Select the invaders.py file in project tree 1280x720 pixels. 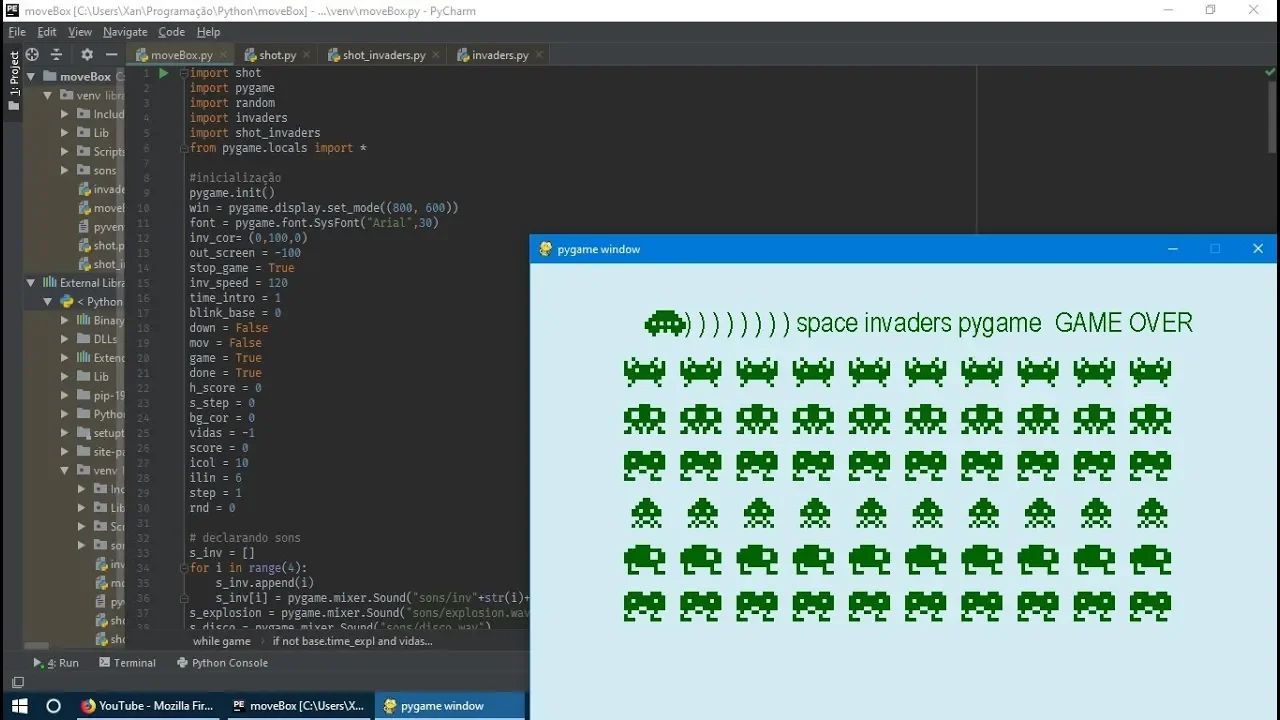point(103,189)
